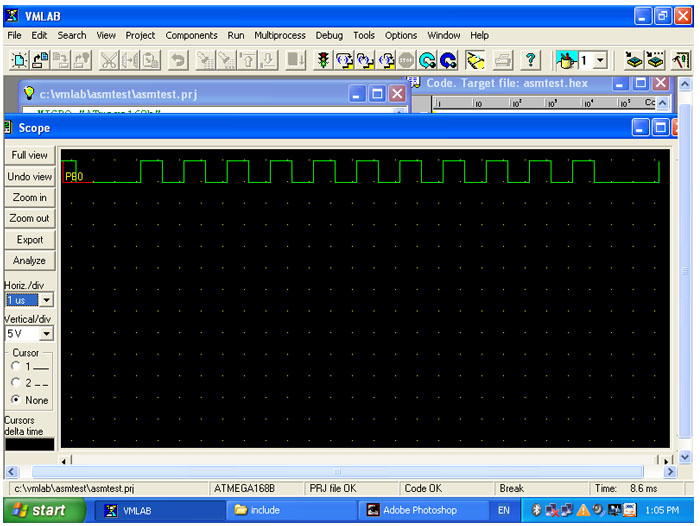
Task: Click the light blue restart arrow icon
Action: [x=427, y=61]
